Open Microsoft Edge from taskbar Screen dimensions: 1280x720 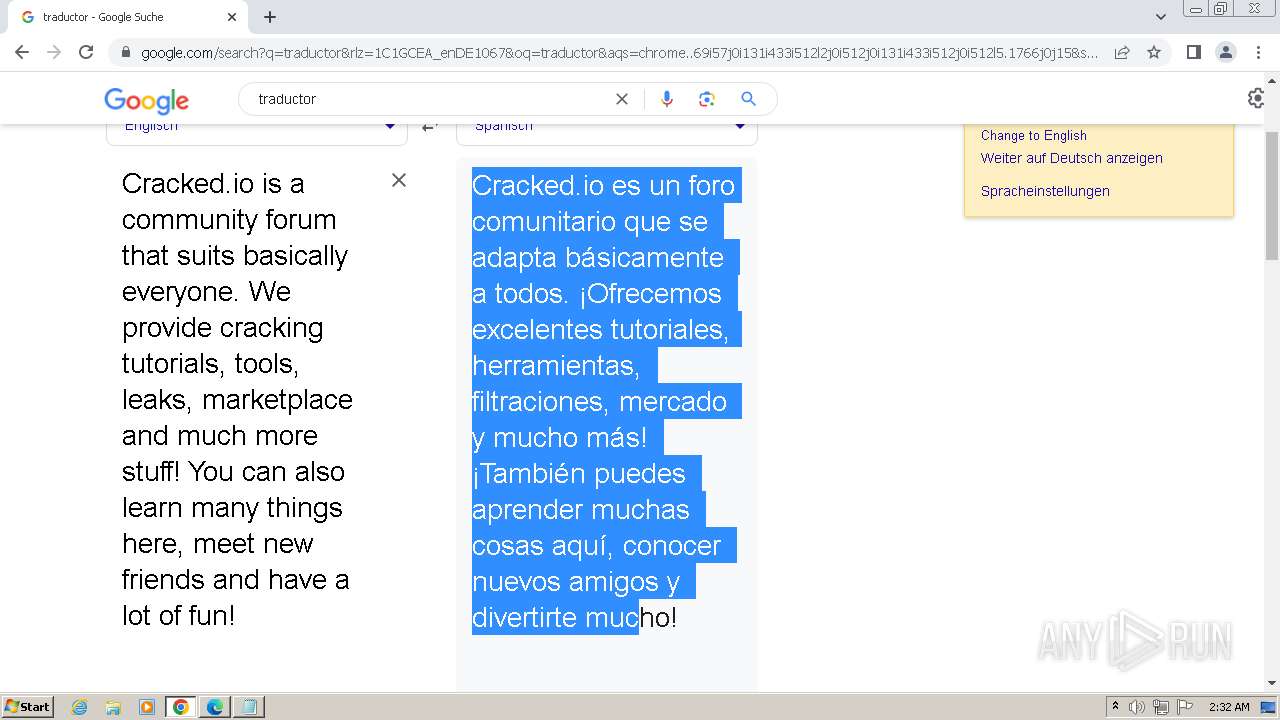[214, 707]
